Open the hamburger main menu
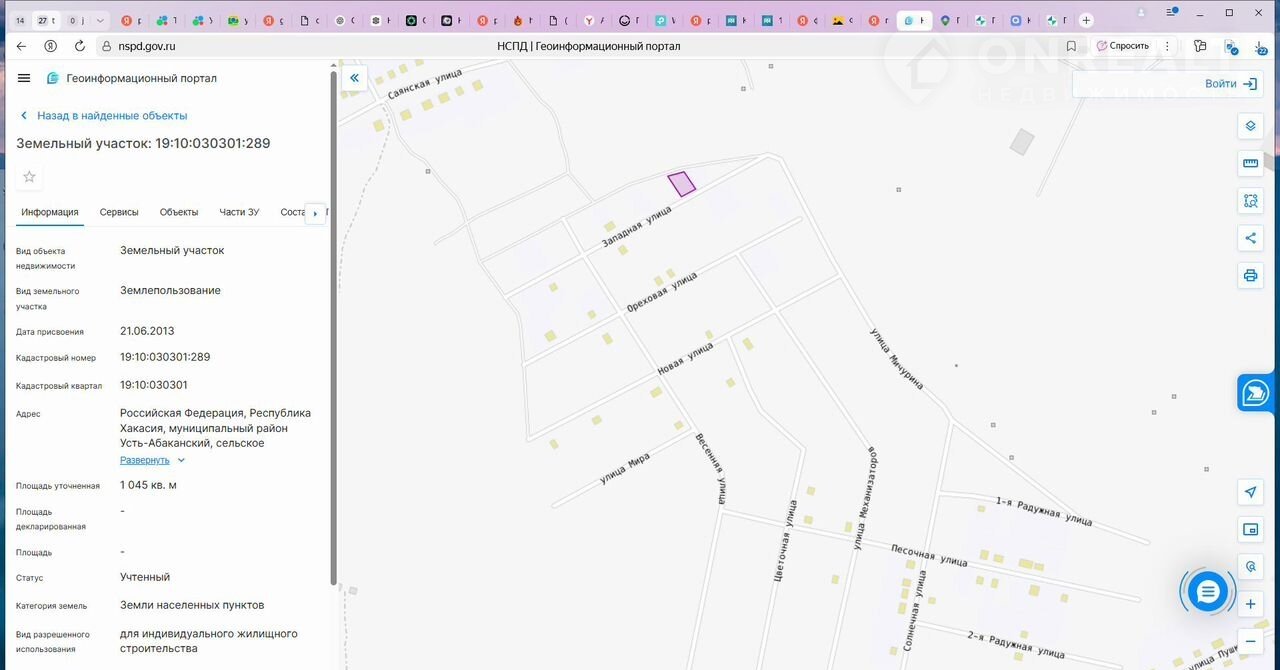This screenshot has height=670, width=1280. coord(24,78)
